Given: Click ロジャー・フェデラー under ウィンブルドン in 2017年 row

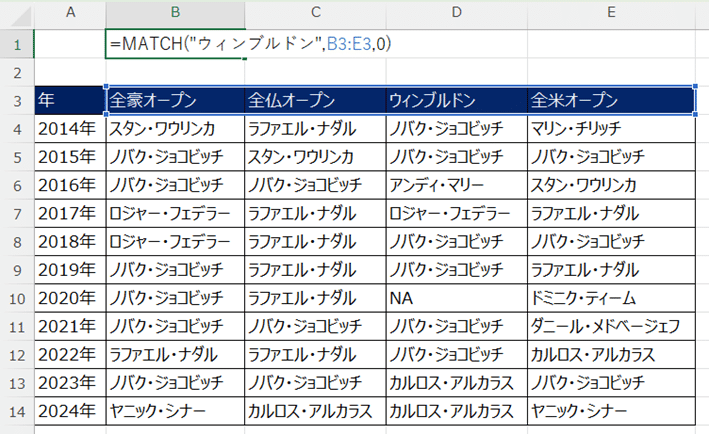Looking at the screenshot, I should [x=457, y=213].
